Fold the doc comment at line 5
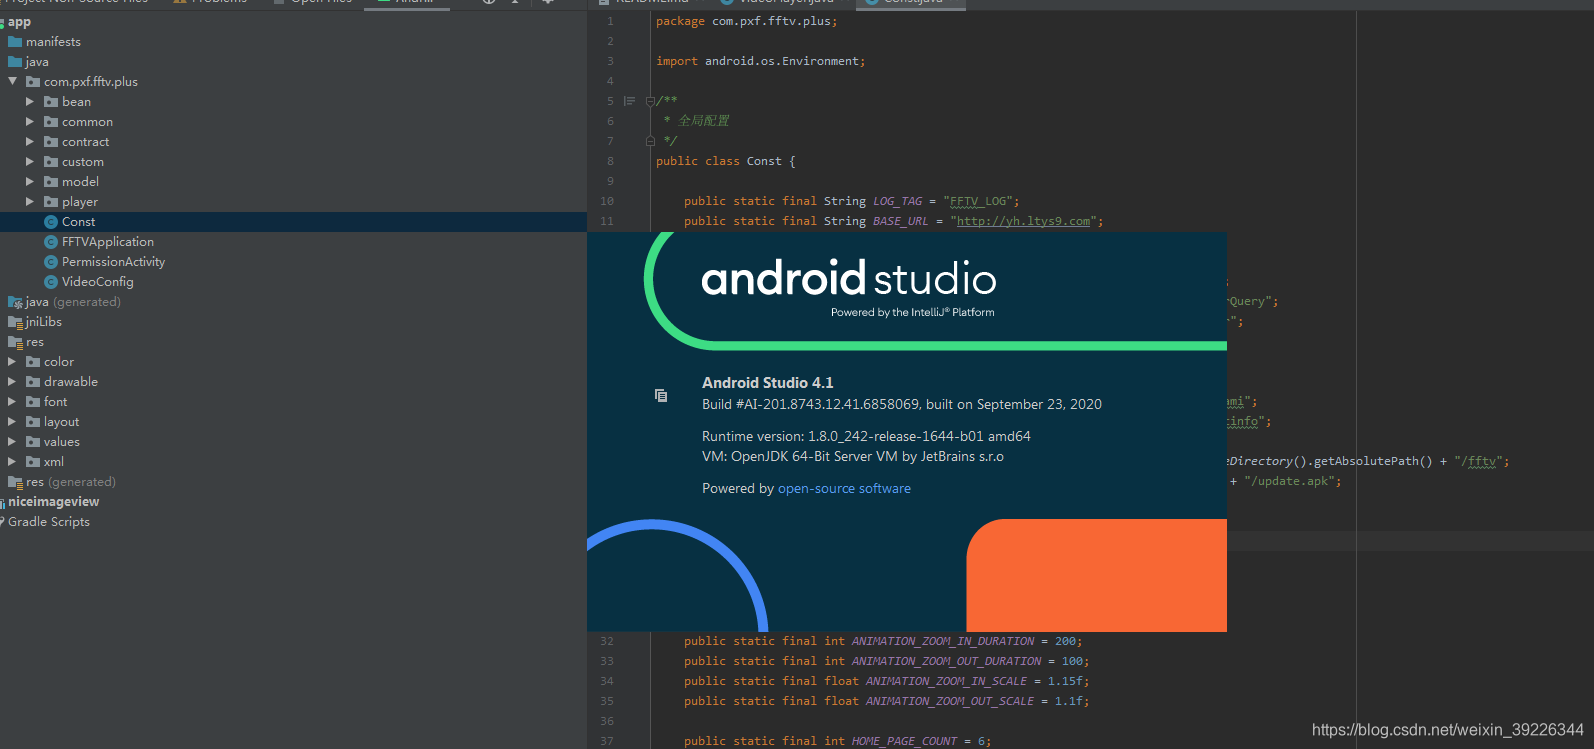Image resolution: width=1594 pixels, height=749 pixels. [650, 101]
